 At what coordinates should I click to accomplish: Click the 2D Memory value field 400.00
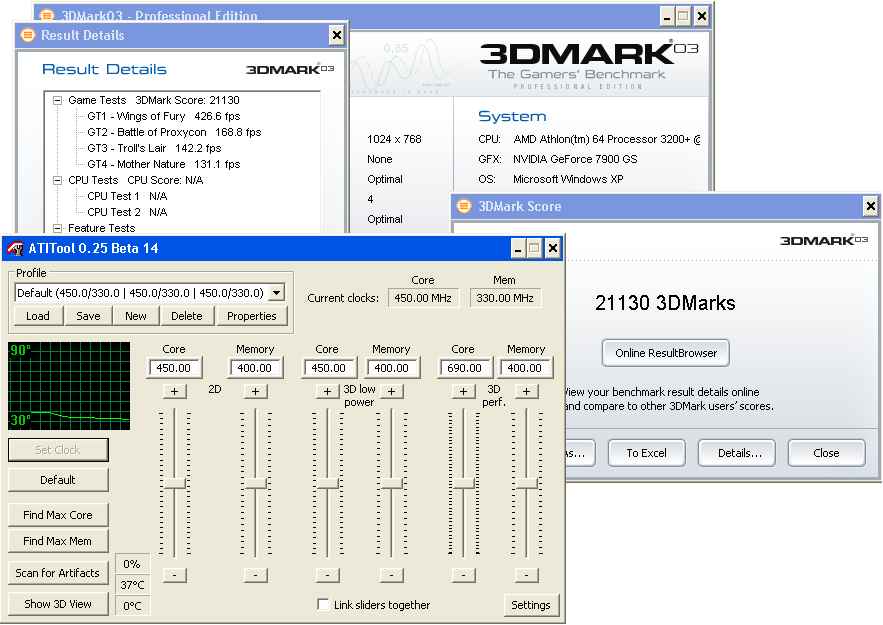coord(255,368)
